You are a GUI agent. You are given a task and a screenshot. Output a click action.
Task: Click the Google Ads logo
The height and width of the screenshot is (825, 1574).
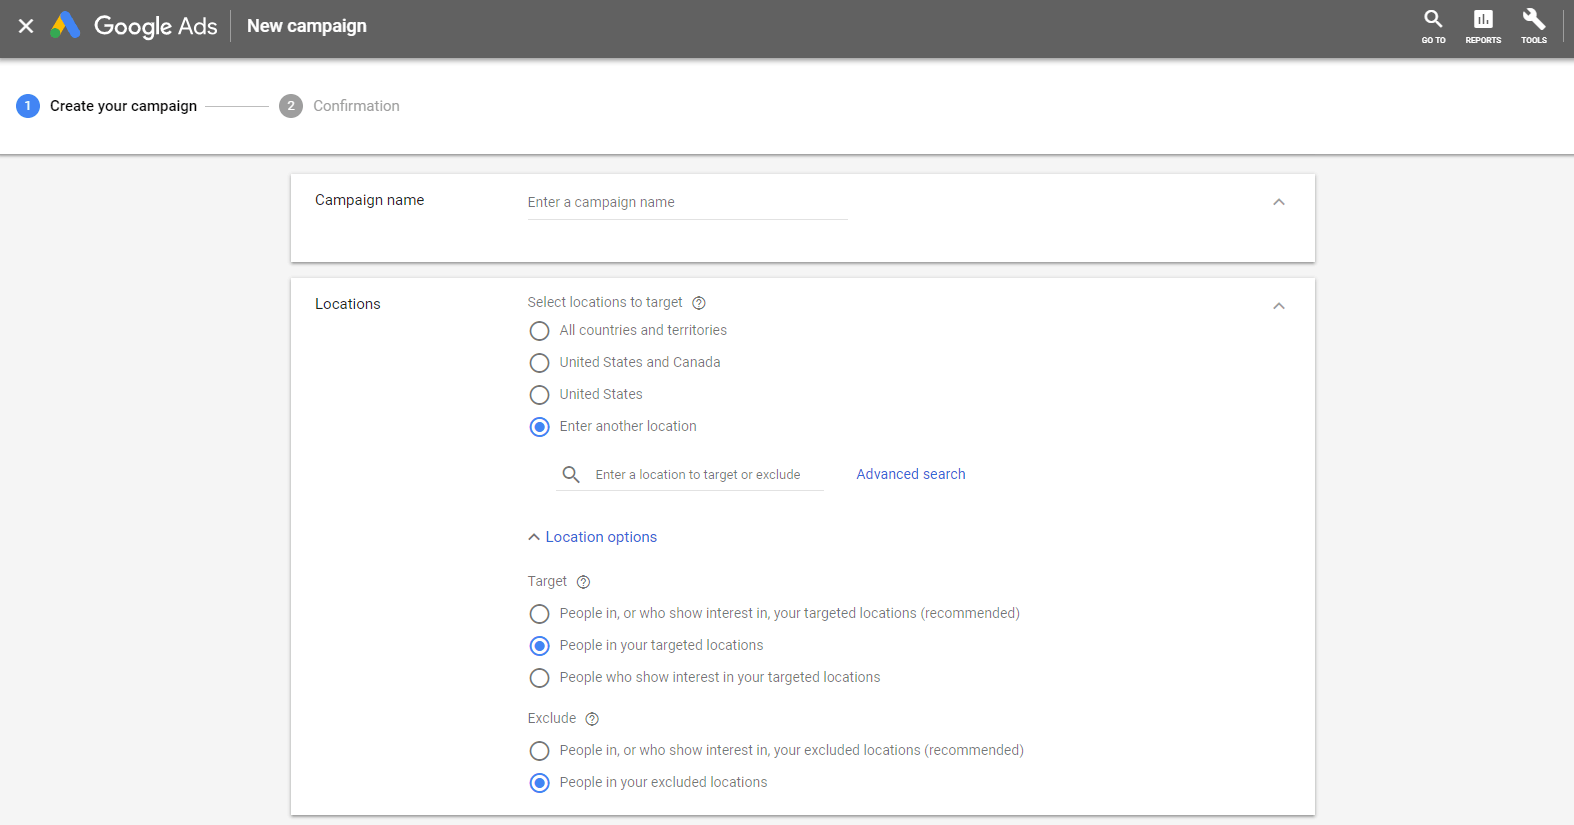tap(134, 26)
